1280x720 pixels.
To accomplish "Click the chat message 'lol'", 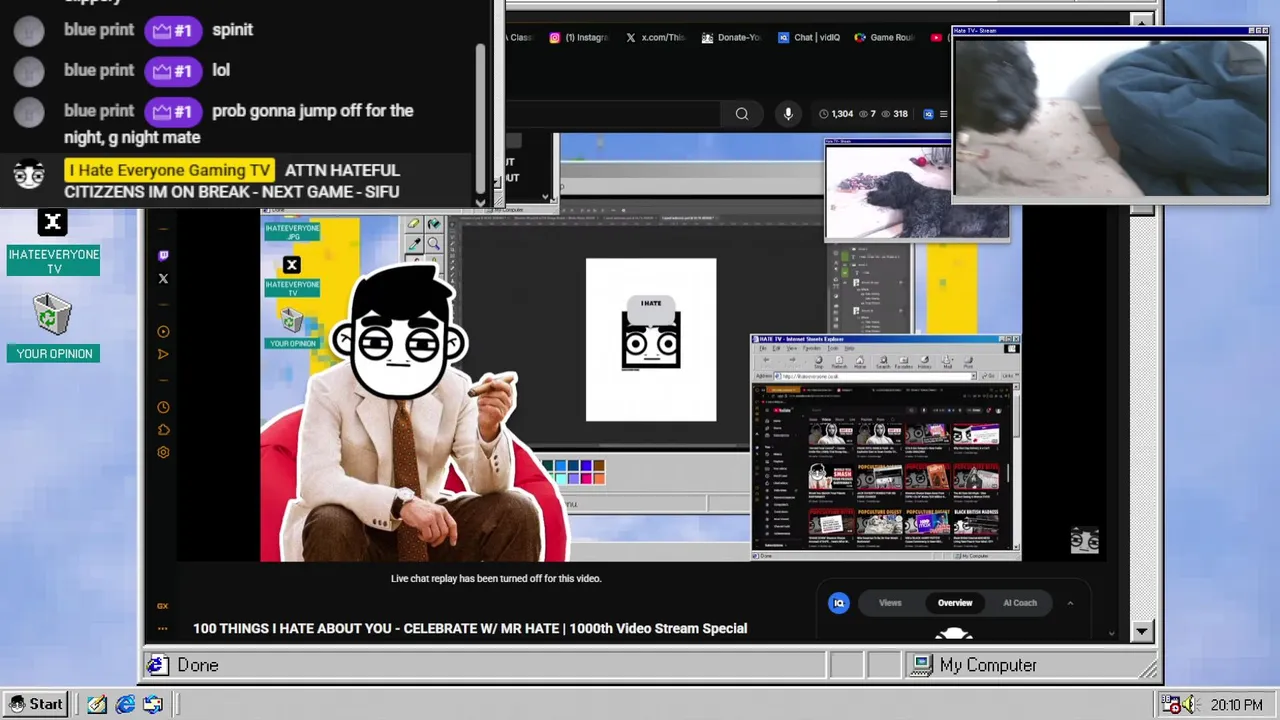I will (221, 71).
